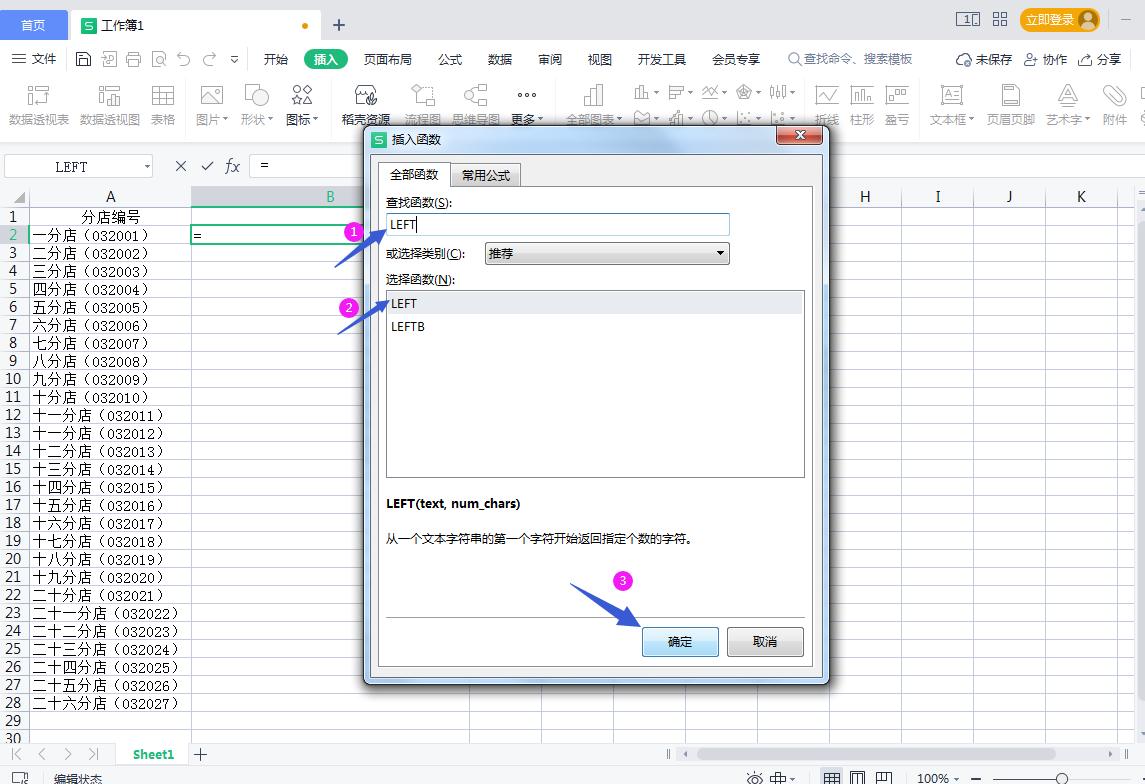Toggle eye protection mode icon in status bar
This screenshot has width=1145, height=784.
point(755,778)
